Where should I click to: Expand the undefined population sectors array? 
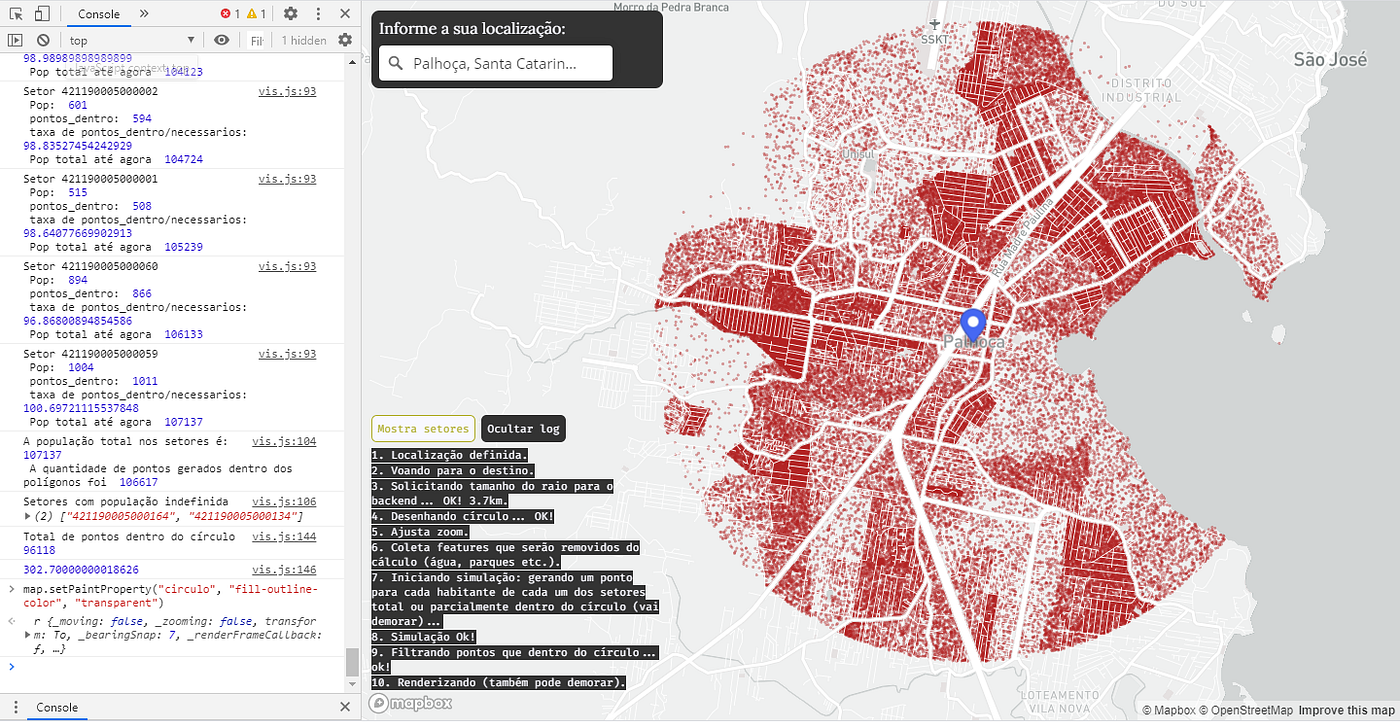[x=28, y=516]
